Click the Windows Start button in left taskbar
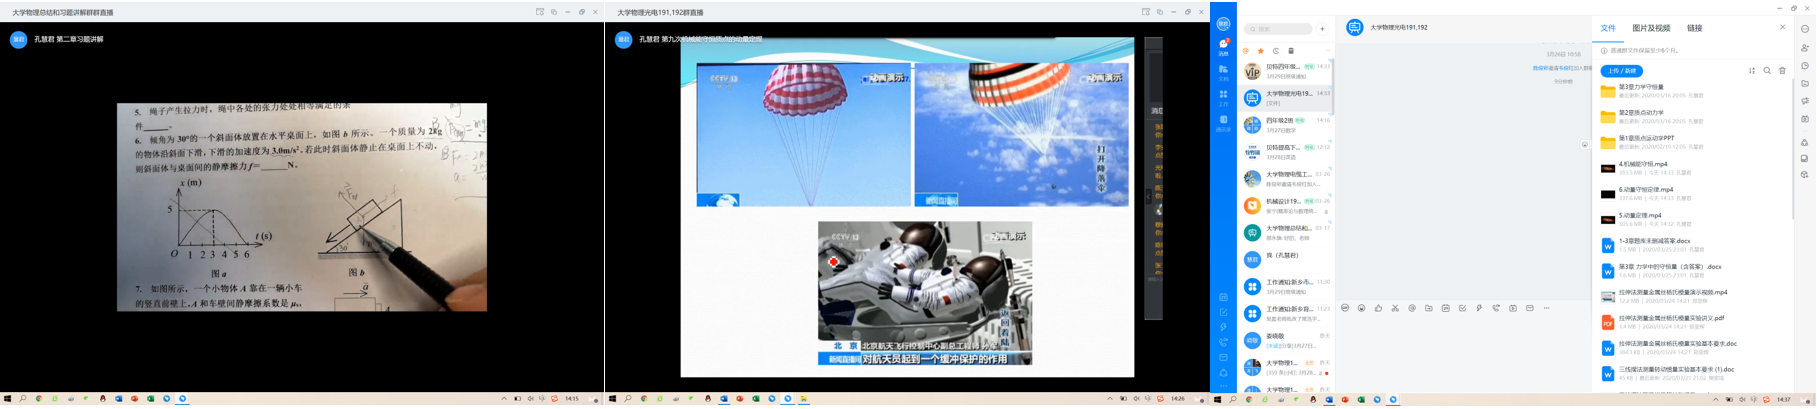Screen dimensions: 1817x409 pos(7,399)
